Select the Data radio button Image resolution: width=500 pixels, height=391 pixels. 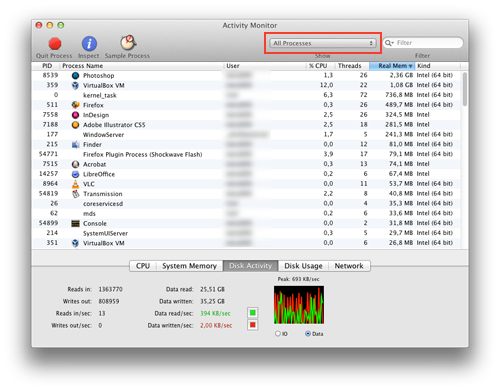pos(308,333)
